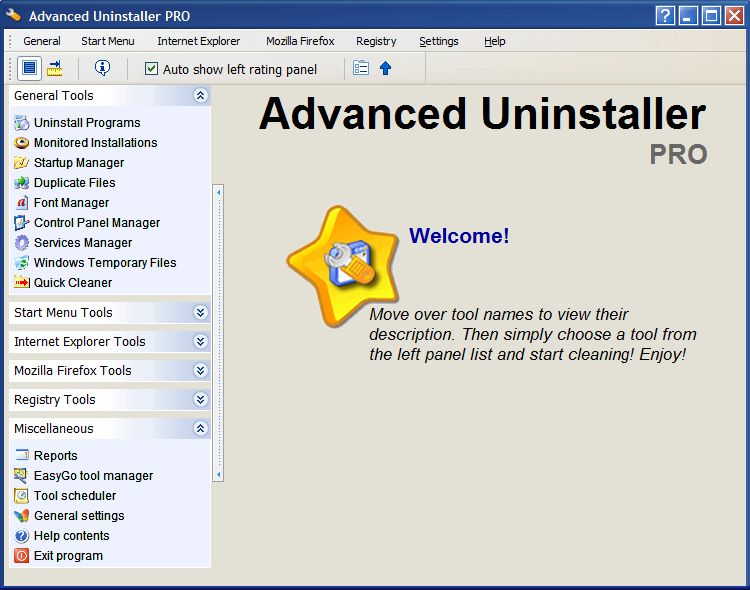
Task: Collapse the General Tools section
Action: click(x=200, y=96)
